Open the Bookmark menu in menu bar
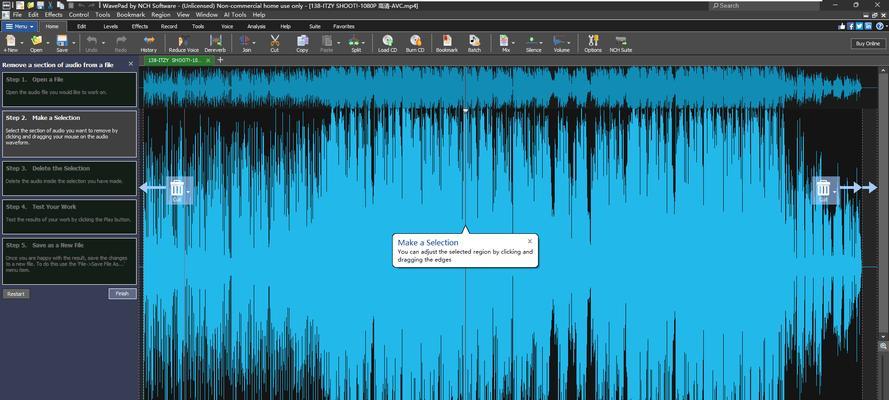The height and width of the screenshot is (400, 889). pos(130,15)
